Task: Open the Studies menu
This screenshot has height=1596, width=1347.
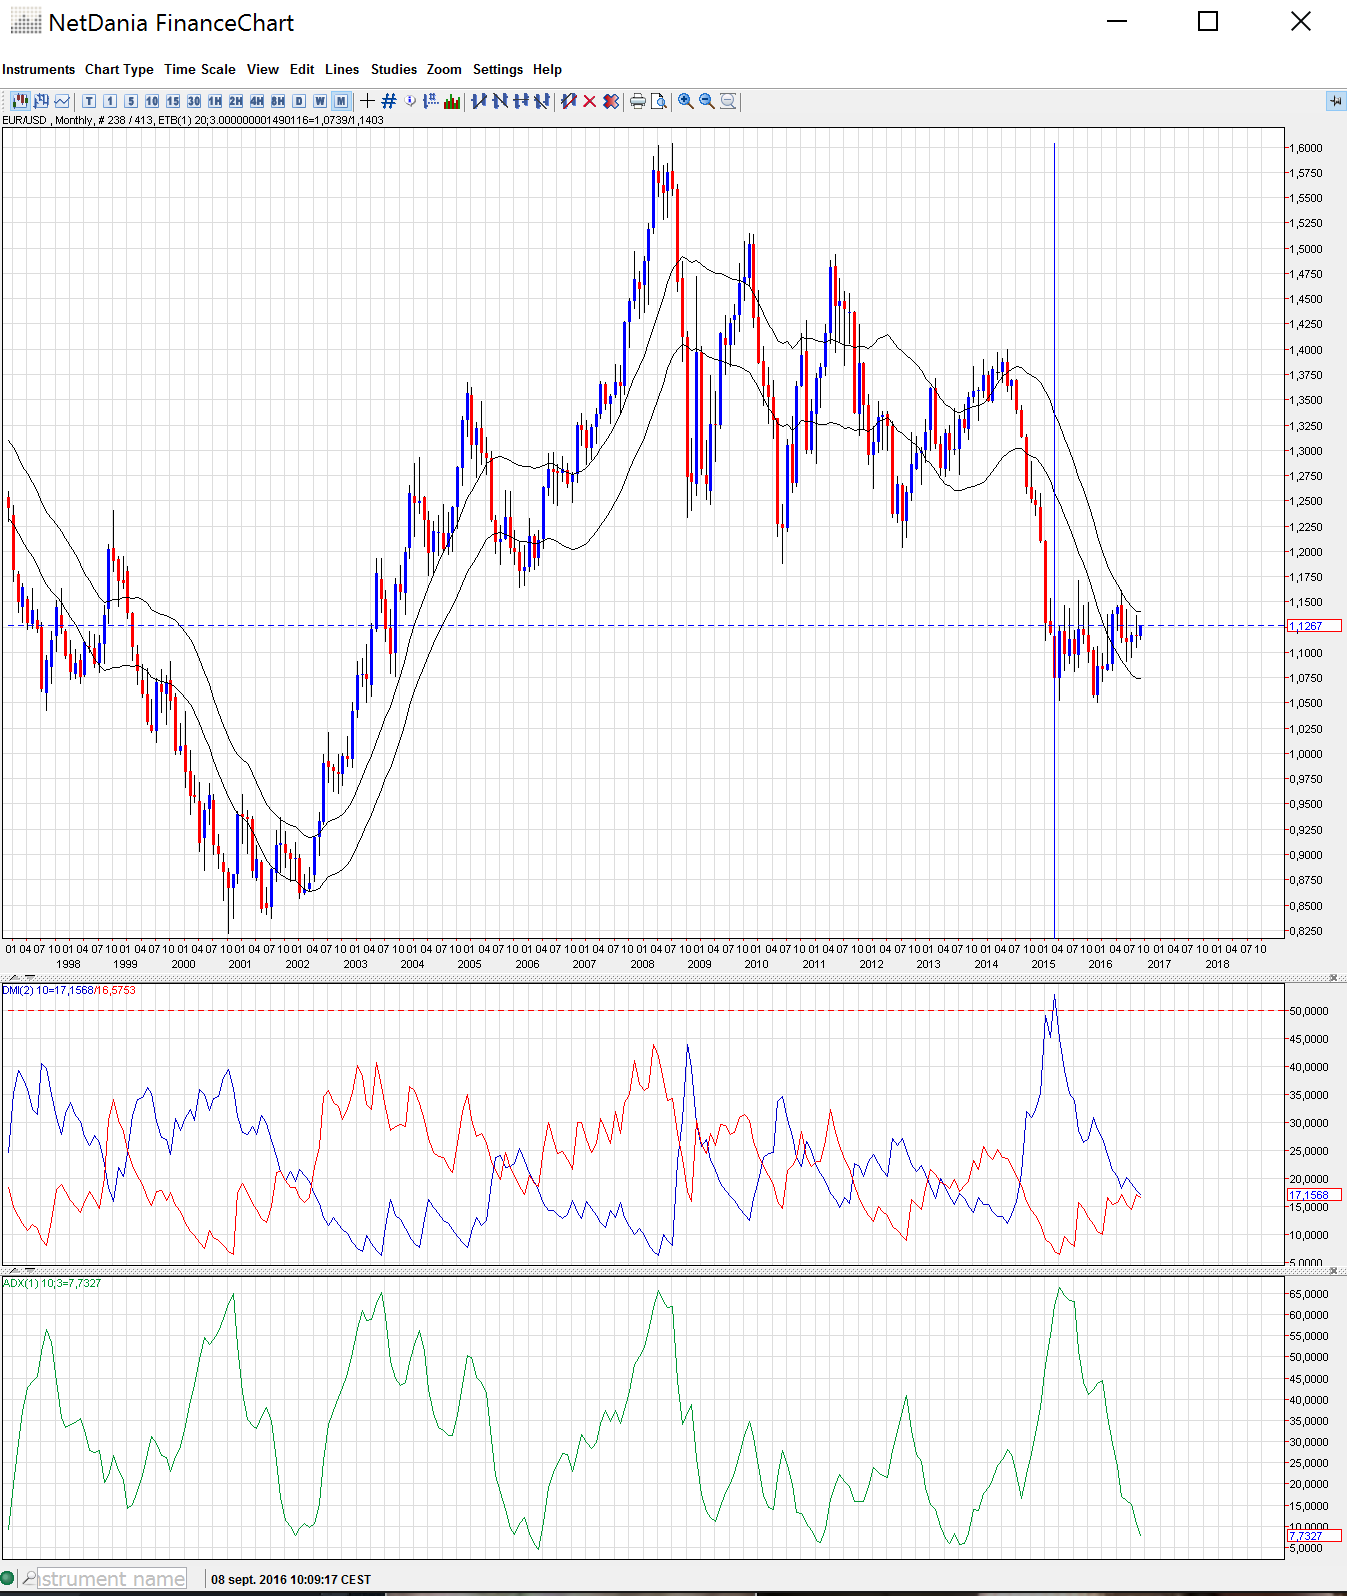Action: [x=394, y=69]
